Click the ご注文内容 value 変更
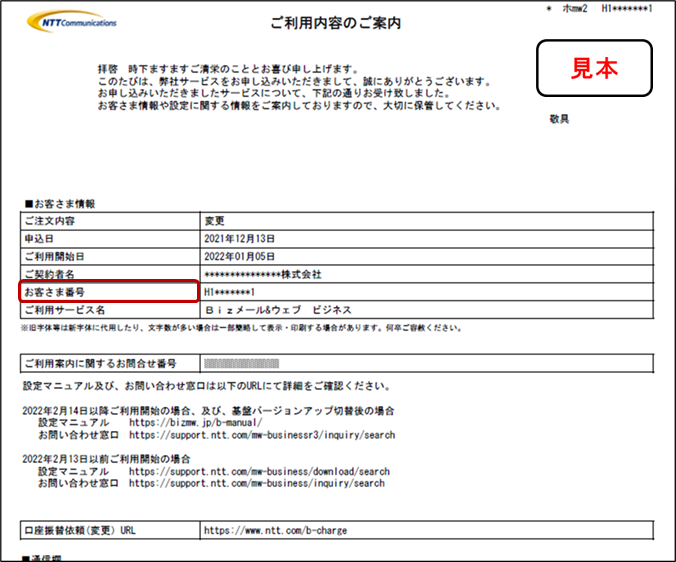The height and width of the screenshot is (562, 676). pos(214,222)
